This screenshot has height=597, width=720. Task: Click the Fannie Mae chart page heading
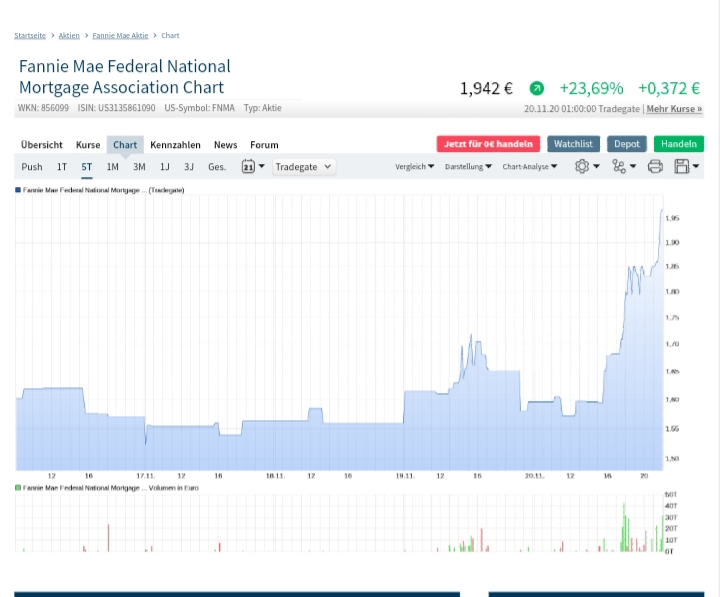pos(124,77)
